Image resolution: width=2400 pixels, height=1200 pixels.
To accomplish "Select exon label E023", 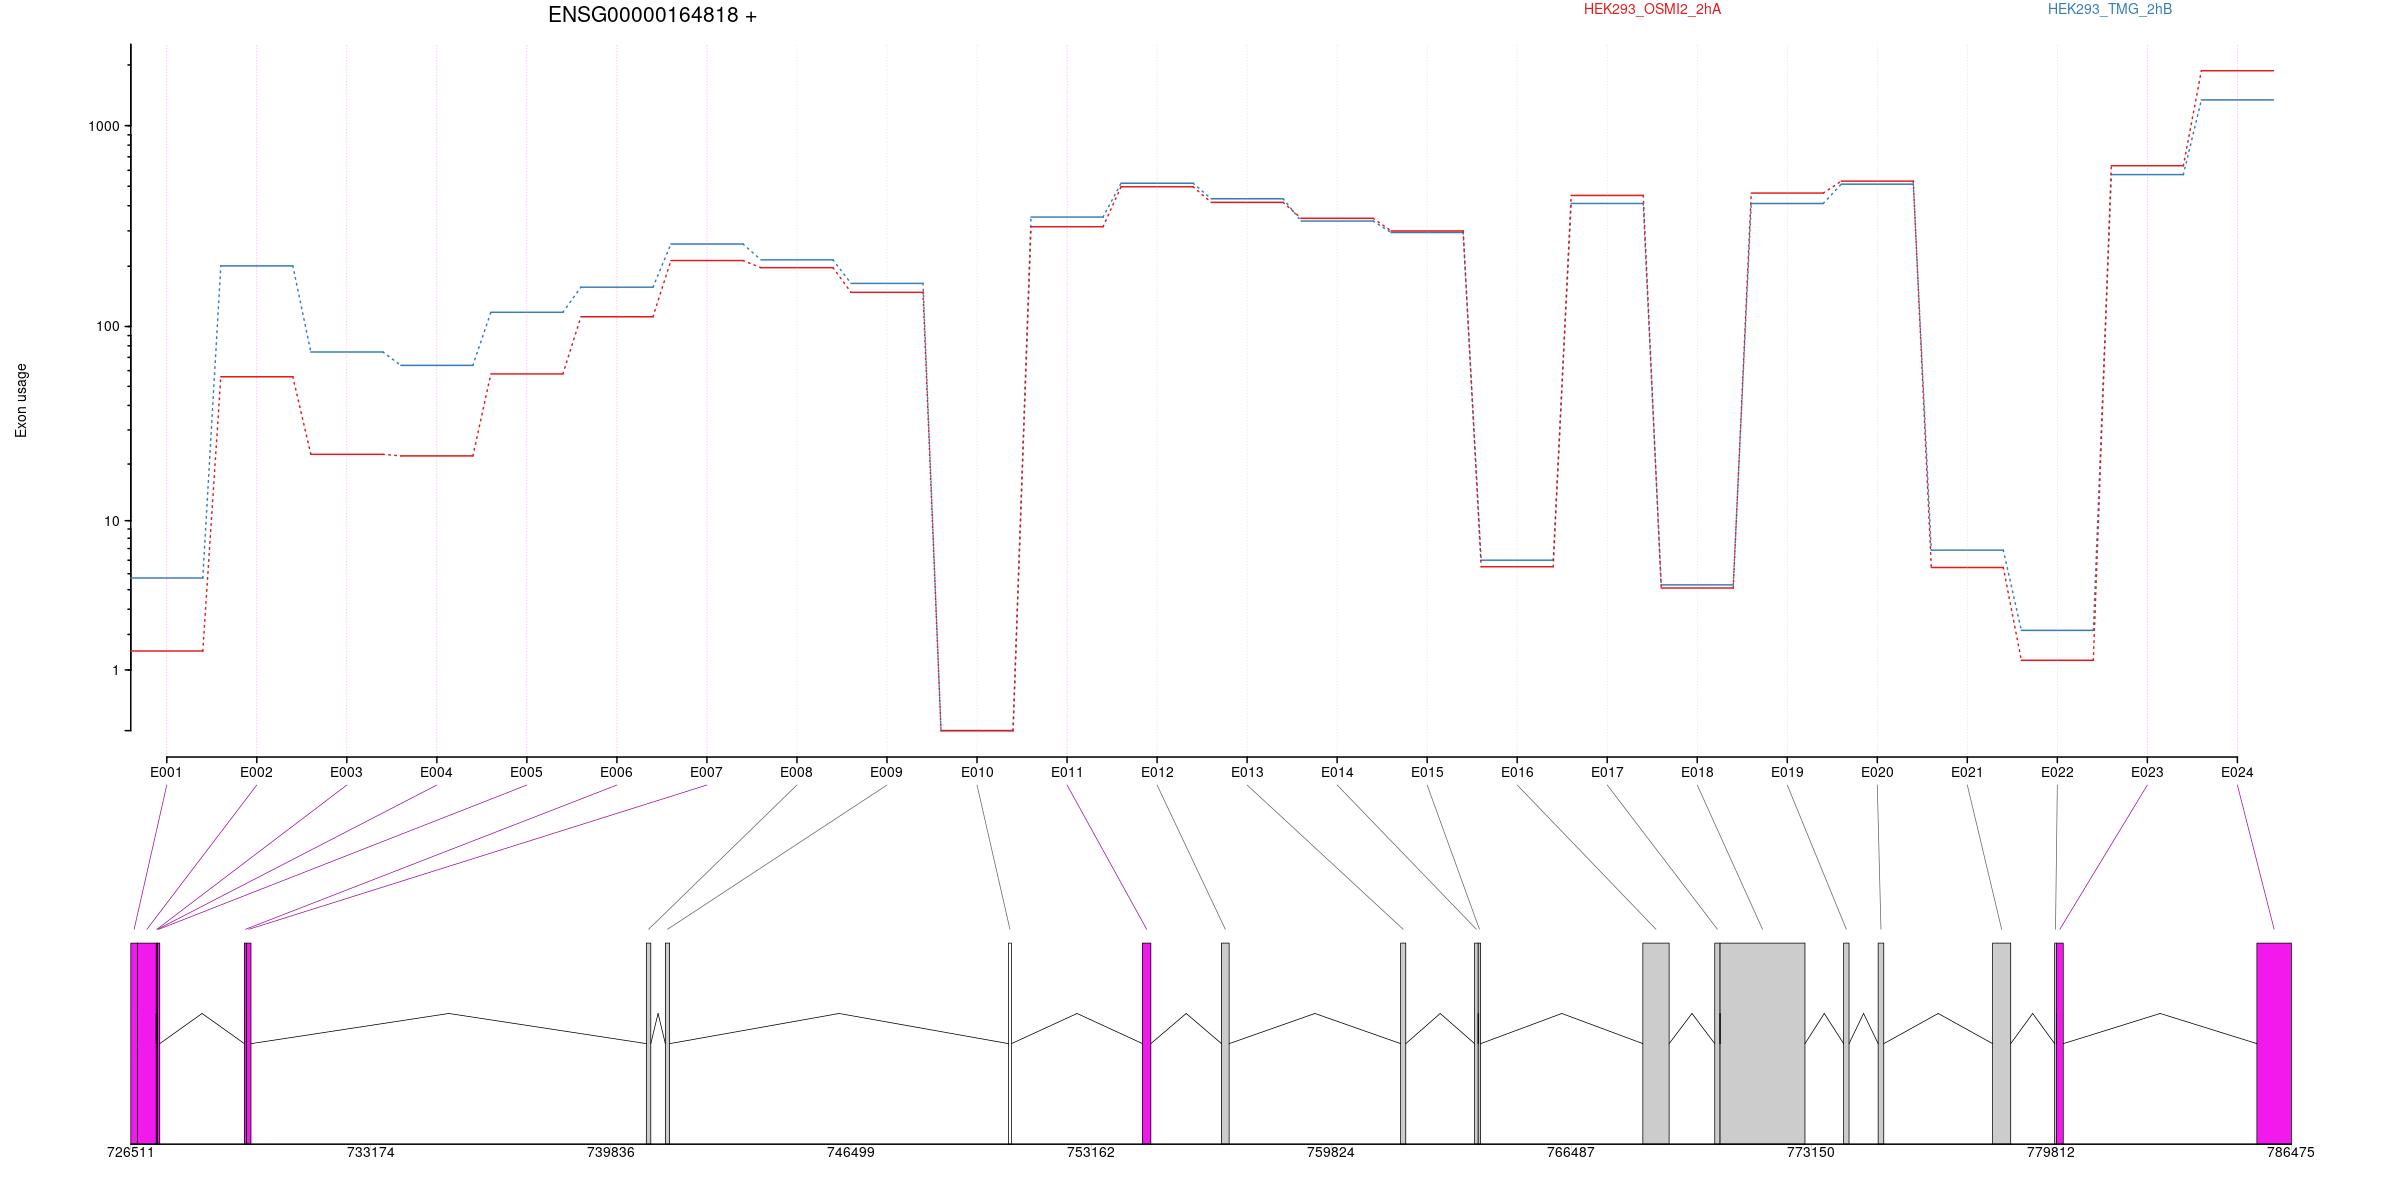I will click(2147, 772).
